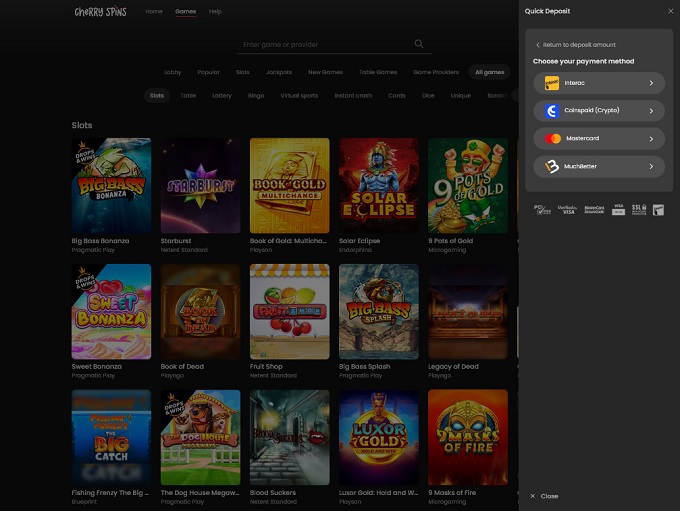Click the search magnifier icon

(x=419, y=44)
